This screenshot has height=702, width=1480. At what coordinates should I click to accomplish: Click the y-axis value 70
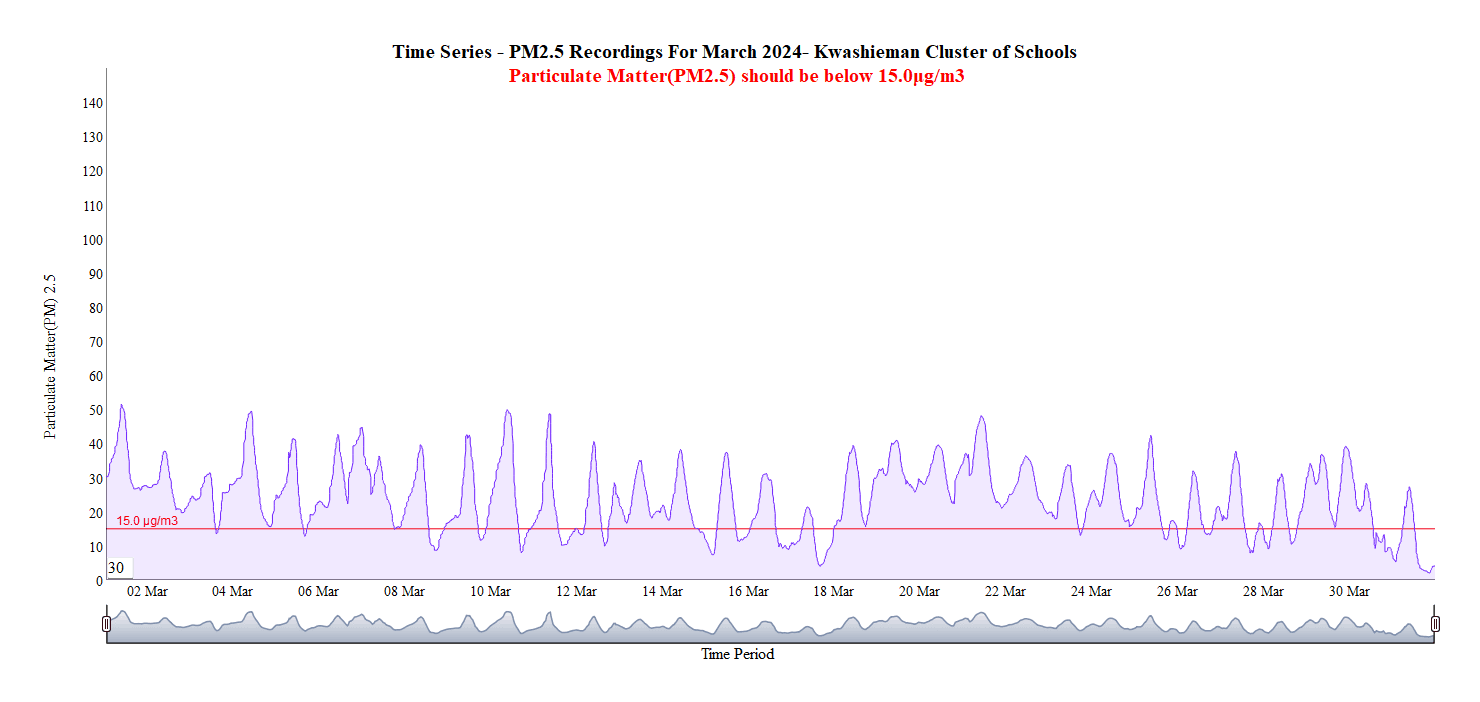point(96,342)
